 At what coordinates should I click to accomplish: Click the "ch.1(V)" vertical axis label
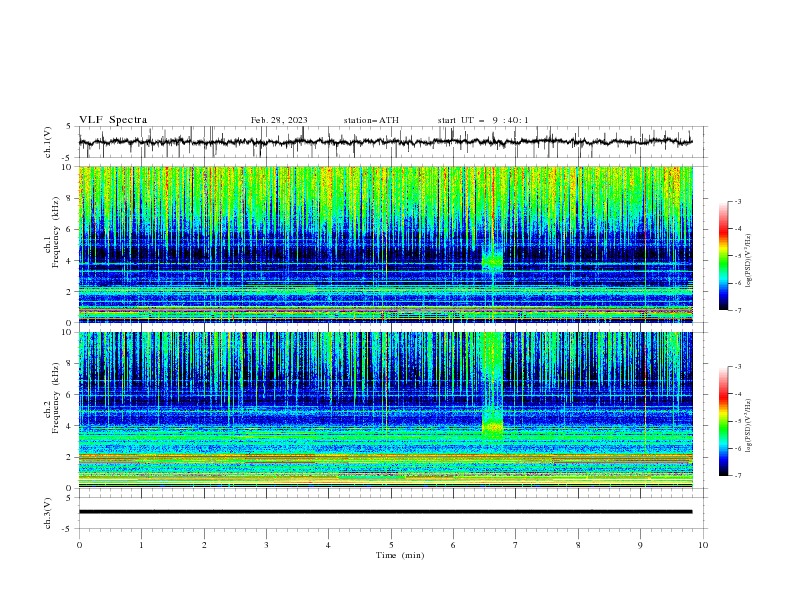(x=48, y=142)
